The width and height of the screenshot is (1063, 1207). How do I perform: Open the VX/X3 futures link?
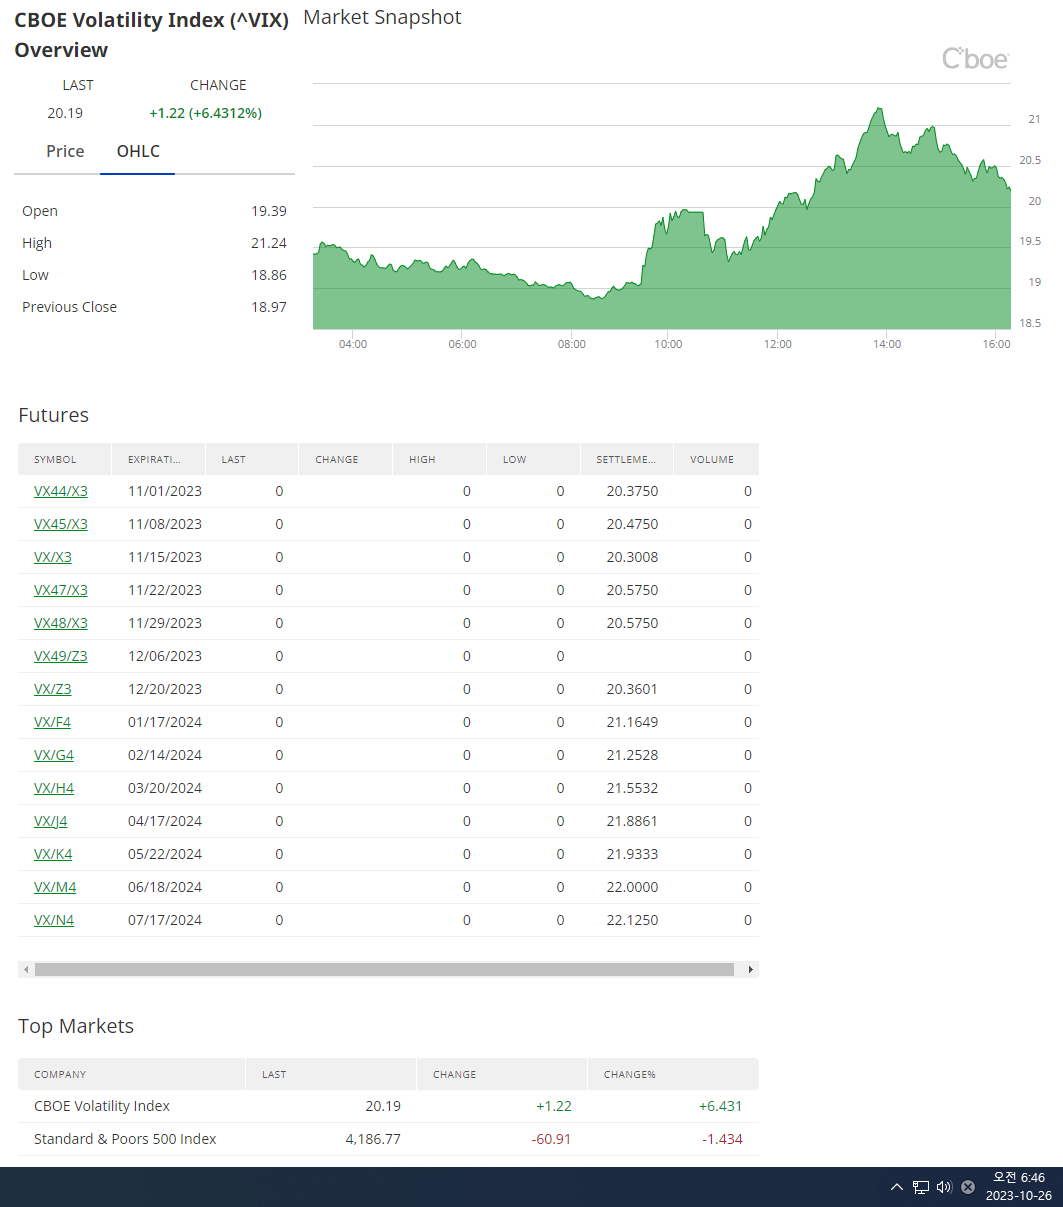53,557
